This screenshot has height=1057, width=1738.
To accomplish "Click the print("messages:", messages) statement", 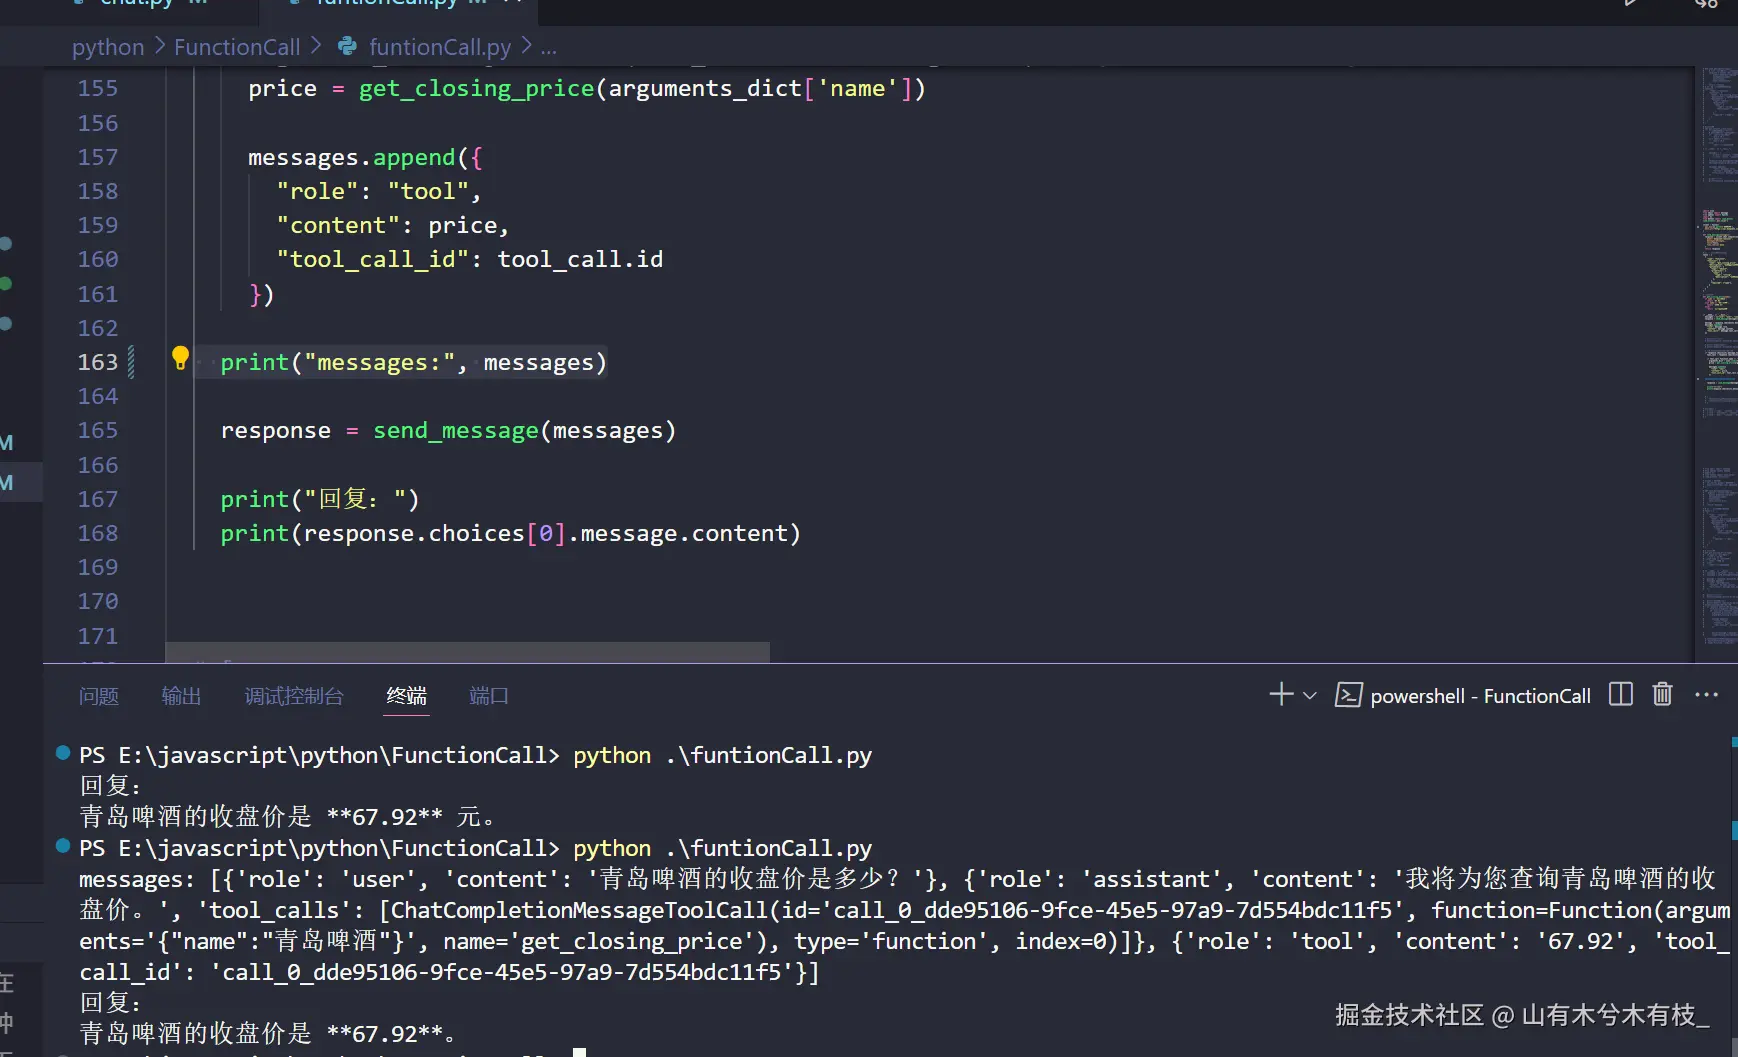I will click(x=414, y=363).
